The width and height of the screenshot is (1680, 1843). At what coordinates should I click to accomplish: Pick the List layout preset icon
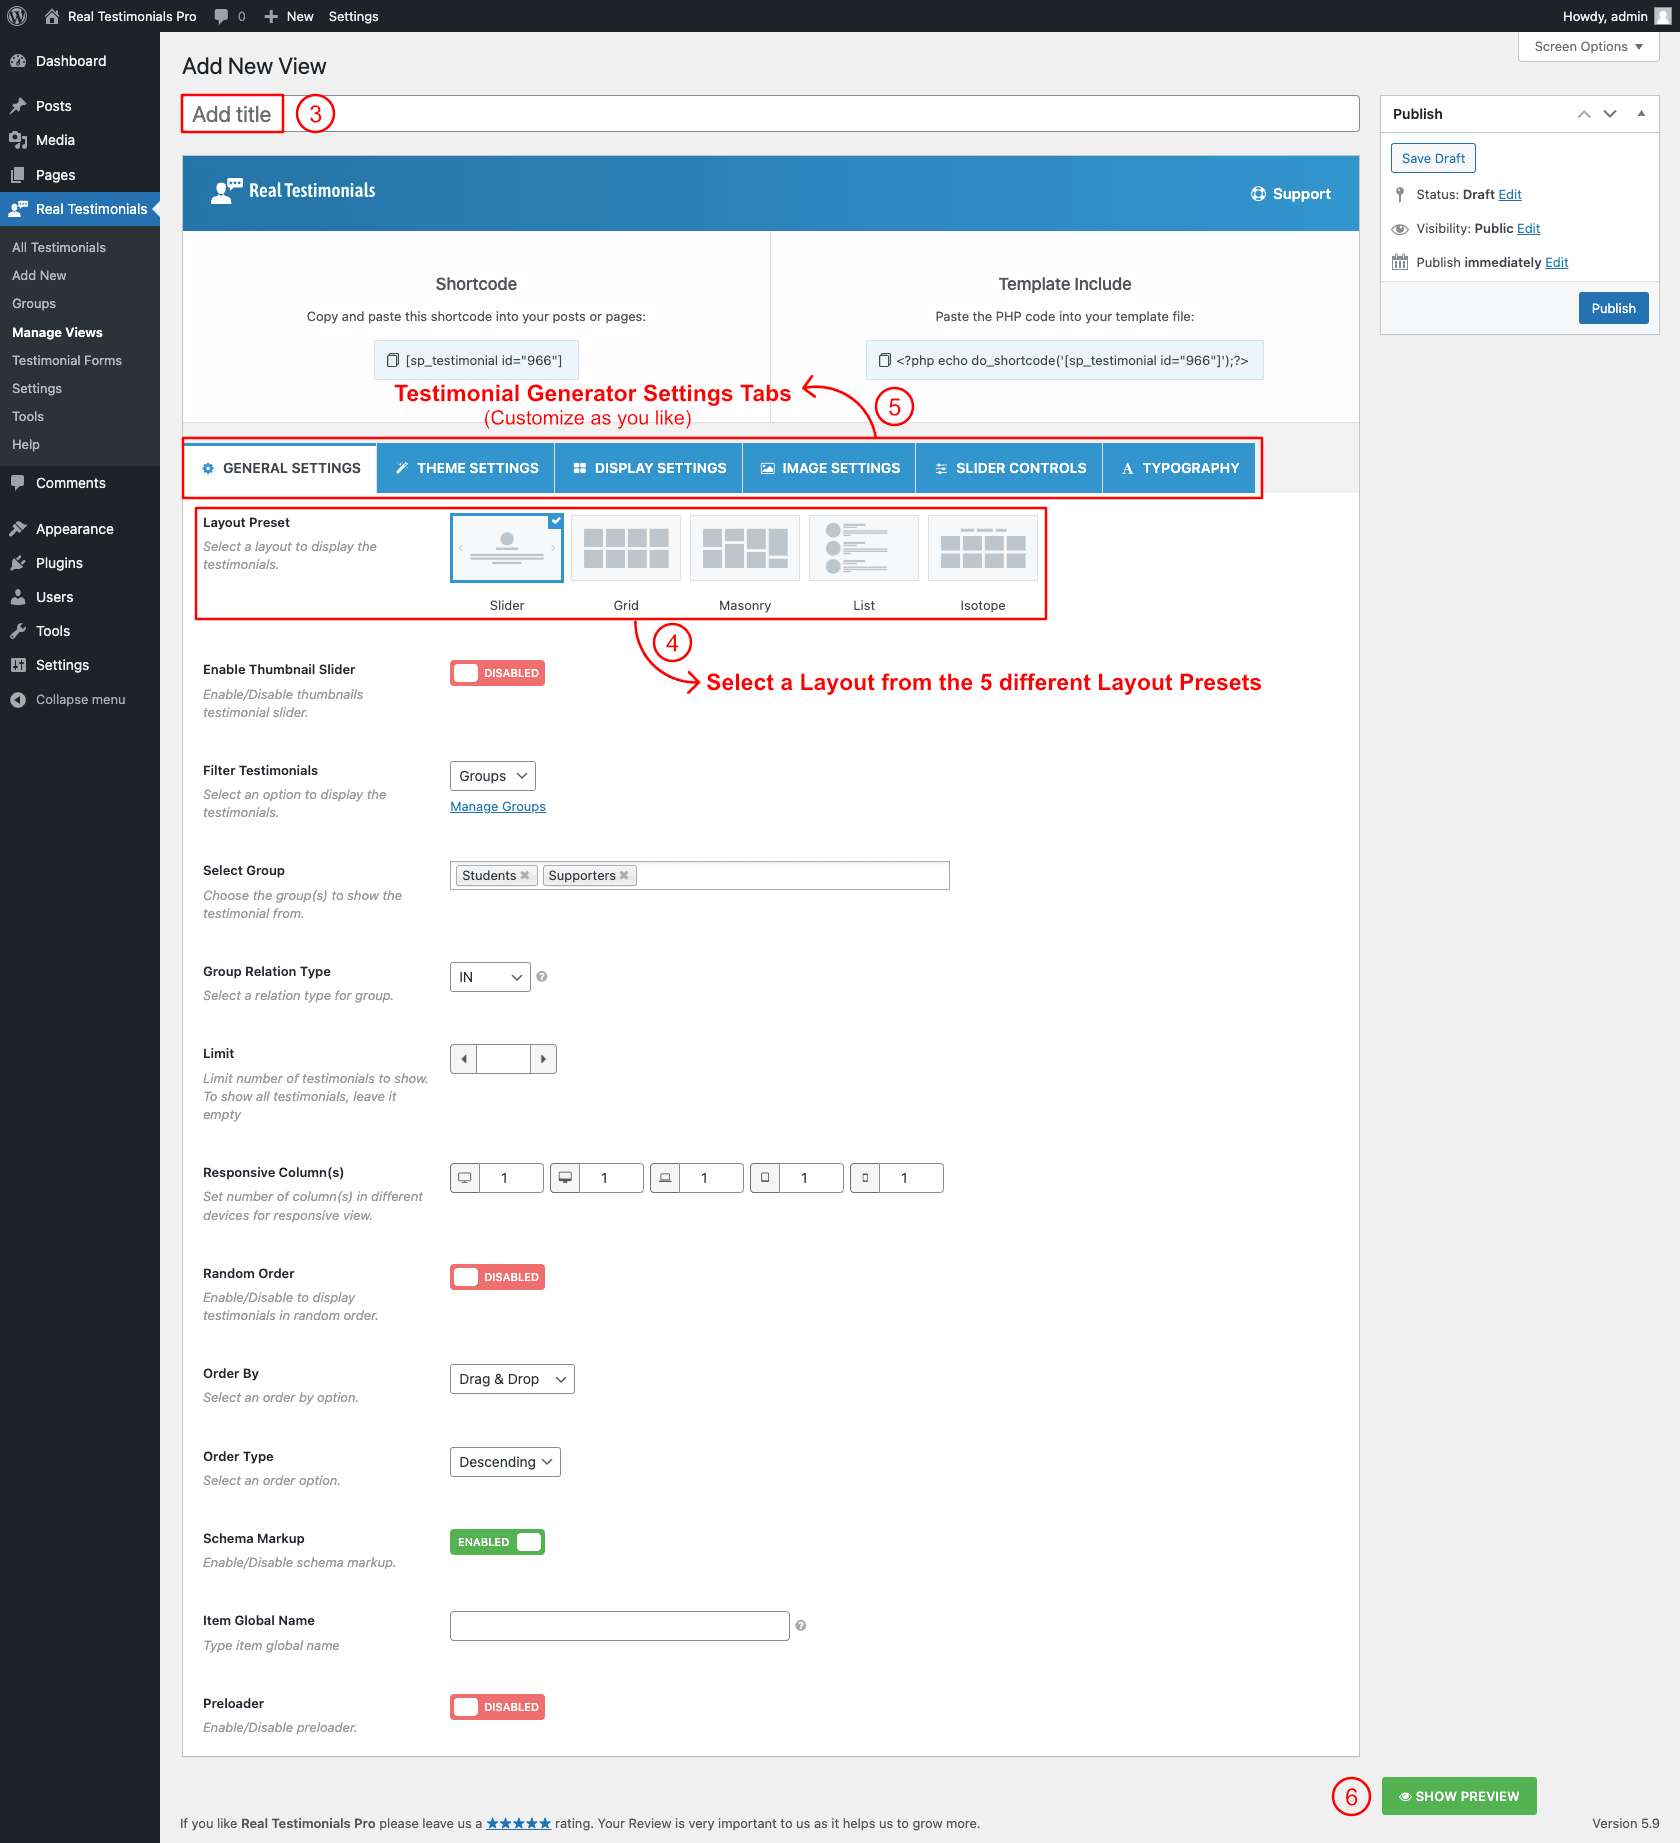(x=864, y=548)
